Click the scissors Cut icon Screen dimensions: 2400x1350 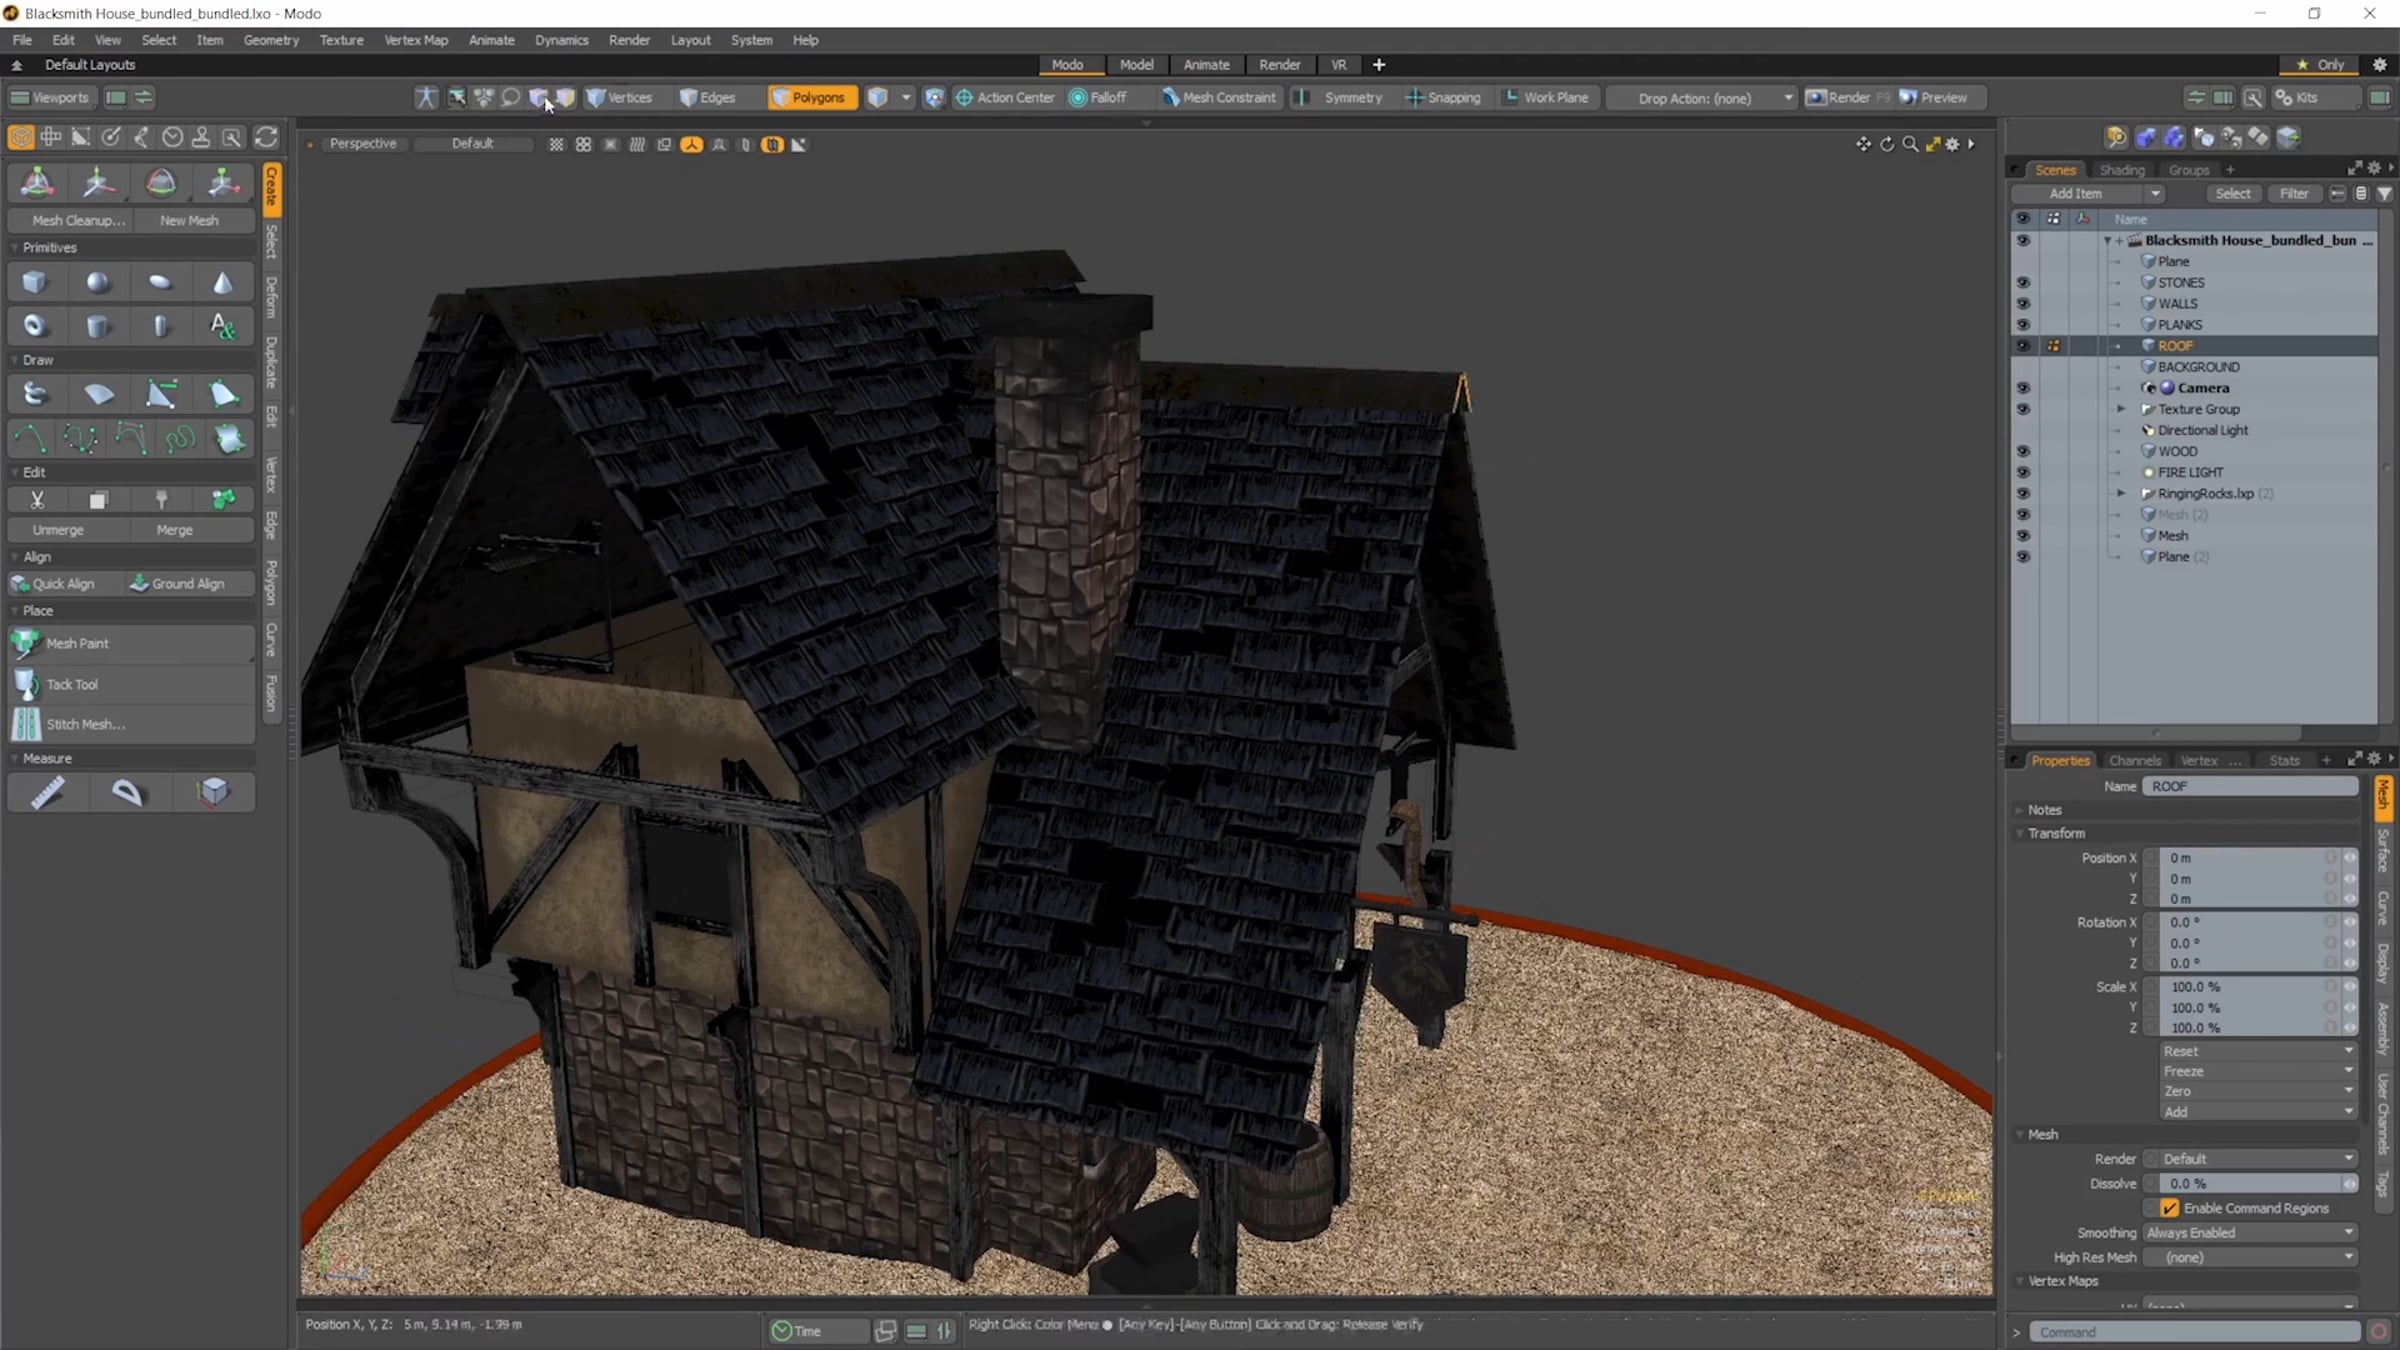37,500
